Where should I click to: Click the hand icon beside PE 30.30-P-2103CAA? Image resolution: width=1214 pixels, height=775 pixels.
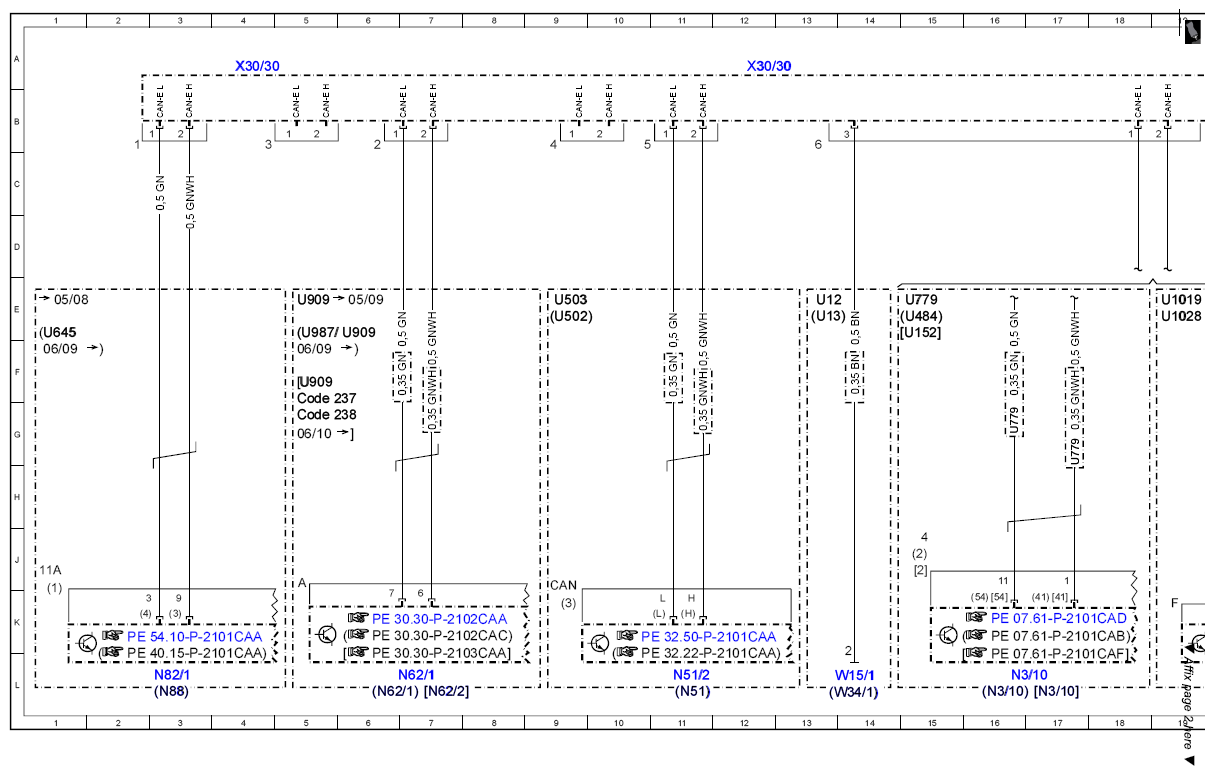click(x=358, y=652)
